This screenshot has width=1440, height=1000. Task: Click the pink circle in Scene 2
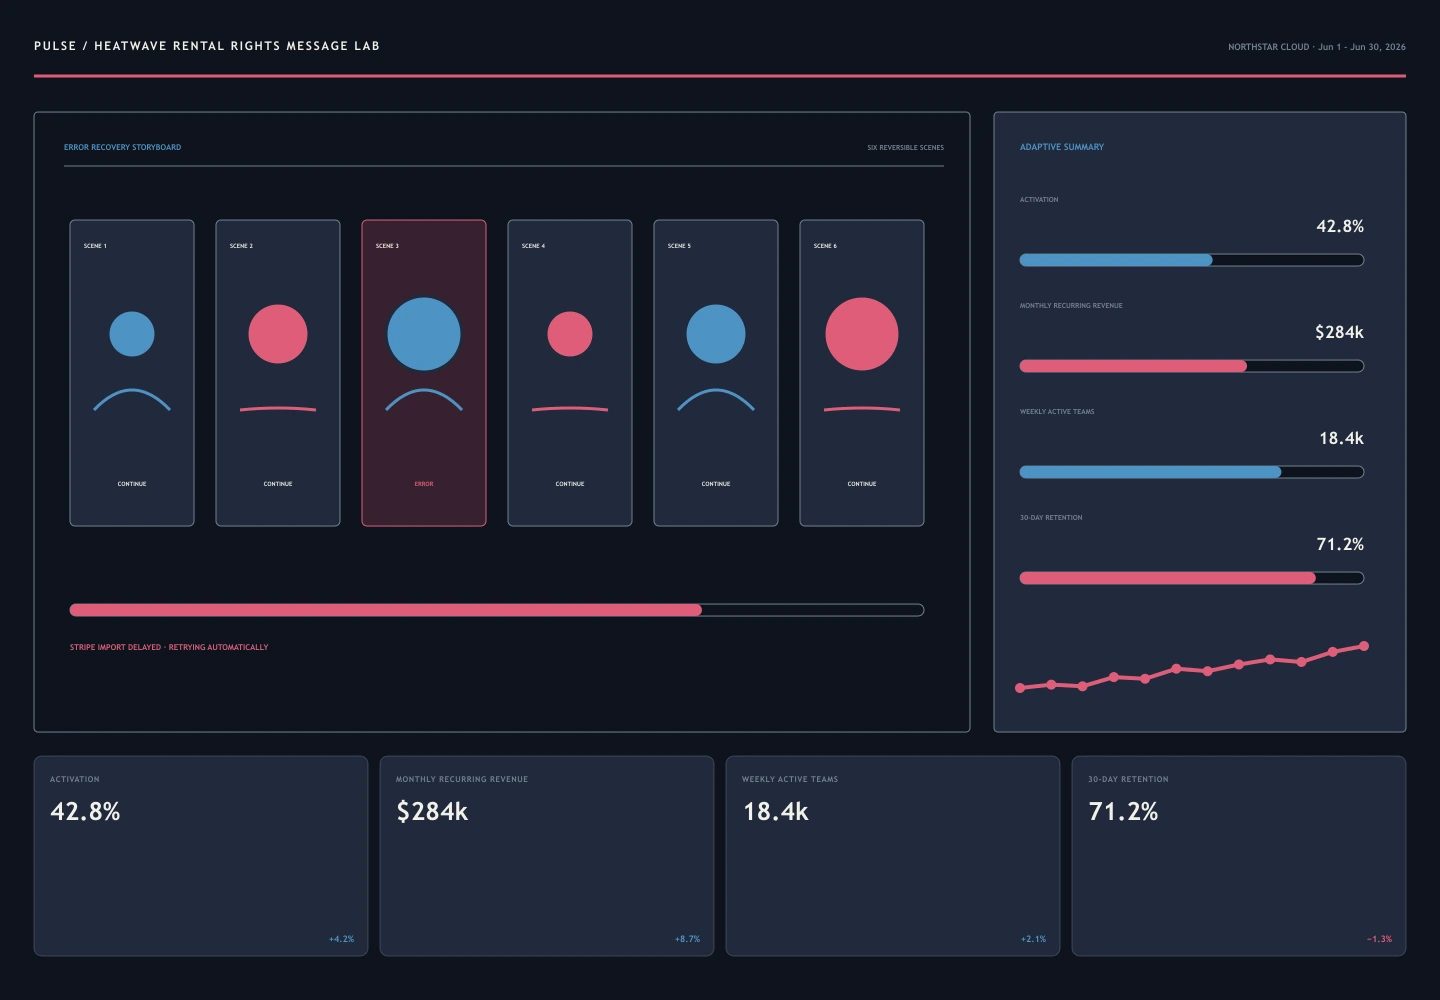(x=278, y=334)
